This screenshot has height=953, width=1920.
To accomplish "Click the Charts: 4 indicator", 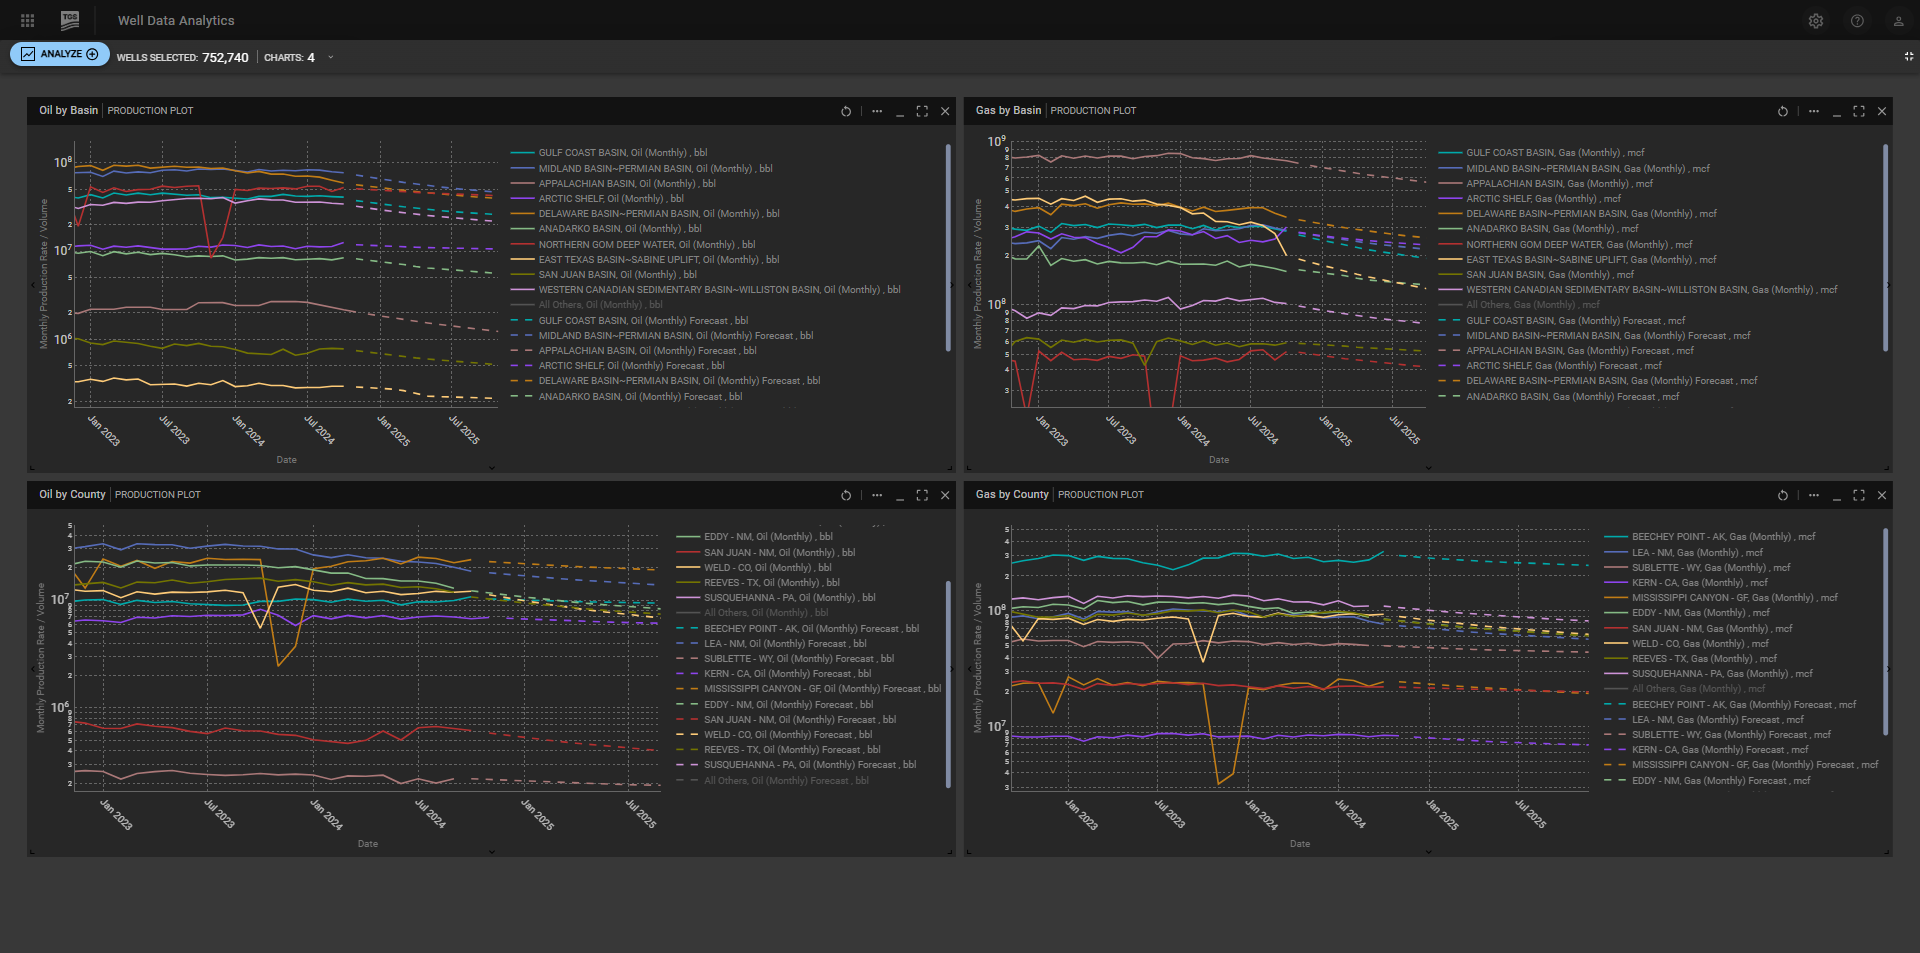I will pos(289,58).
